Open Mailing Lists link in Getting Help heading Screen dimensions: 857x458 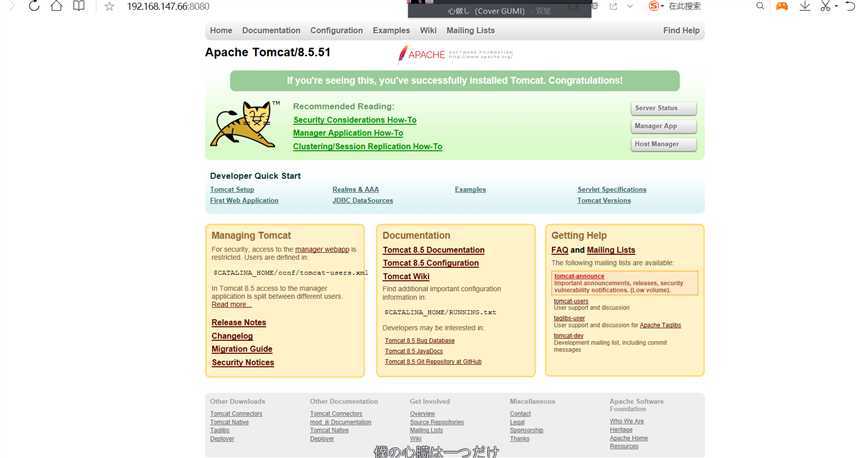tap(611, 250)
